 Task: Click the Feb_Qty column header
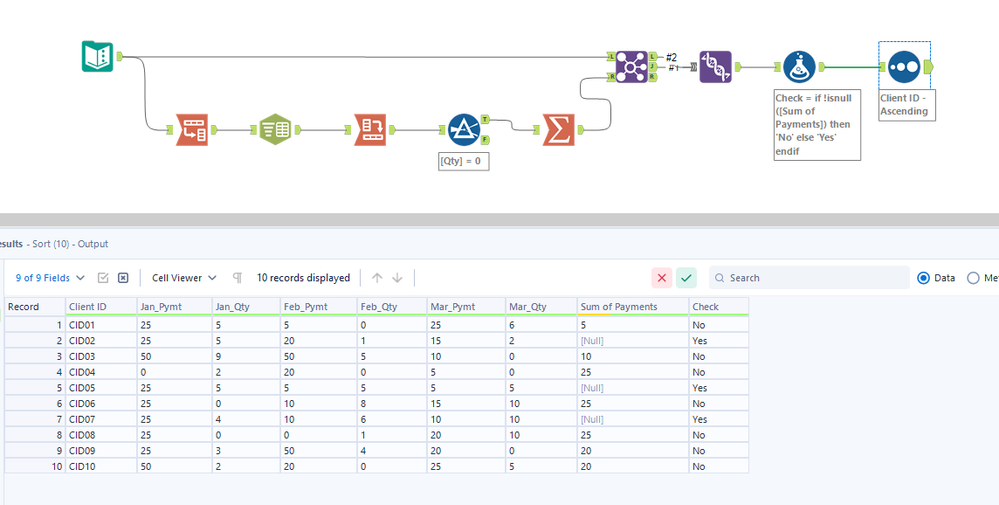(392, 306)
